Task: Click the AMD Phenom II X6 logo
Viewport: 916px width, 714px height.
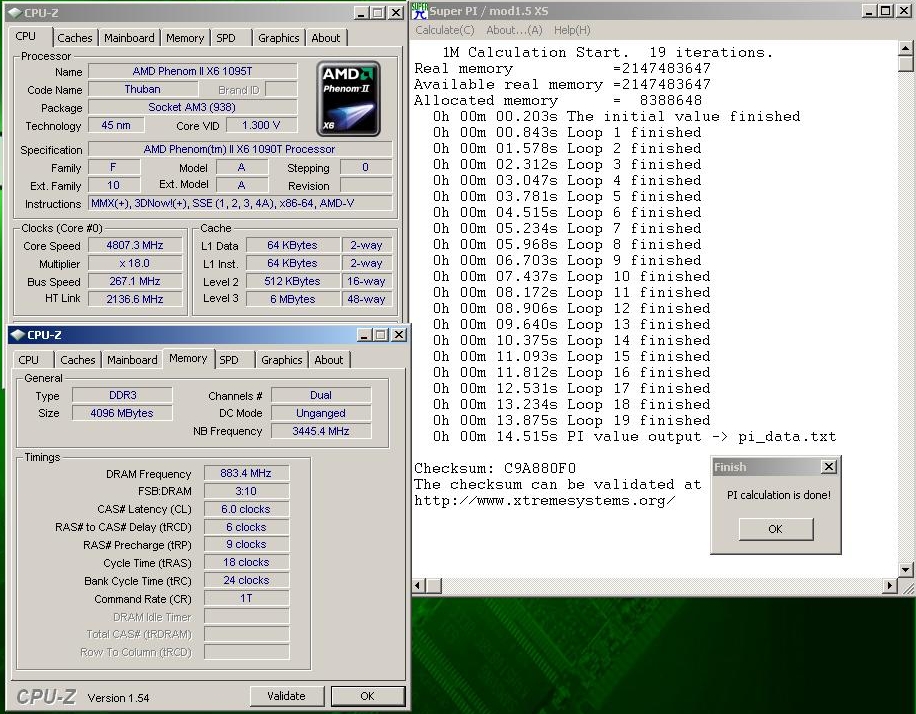Action: coord(348,97)
